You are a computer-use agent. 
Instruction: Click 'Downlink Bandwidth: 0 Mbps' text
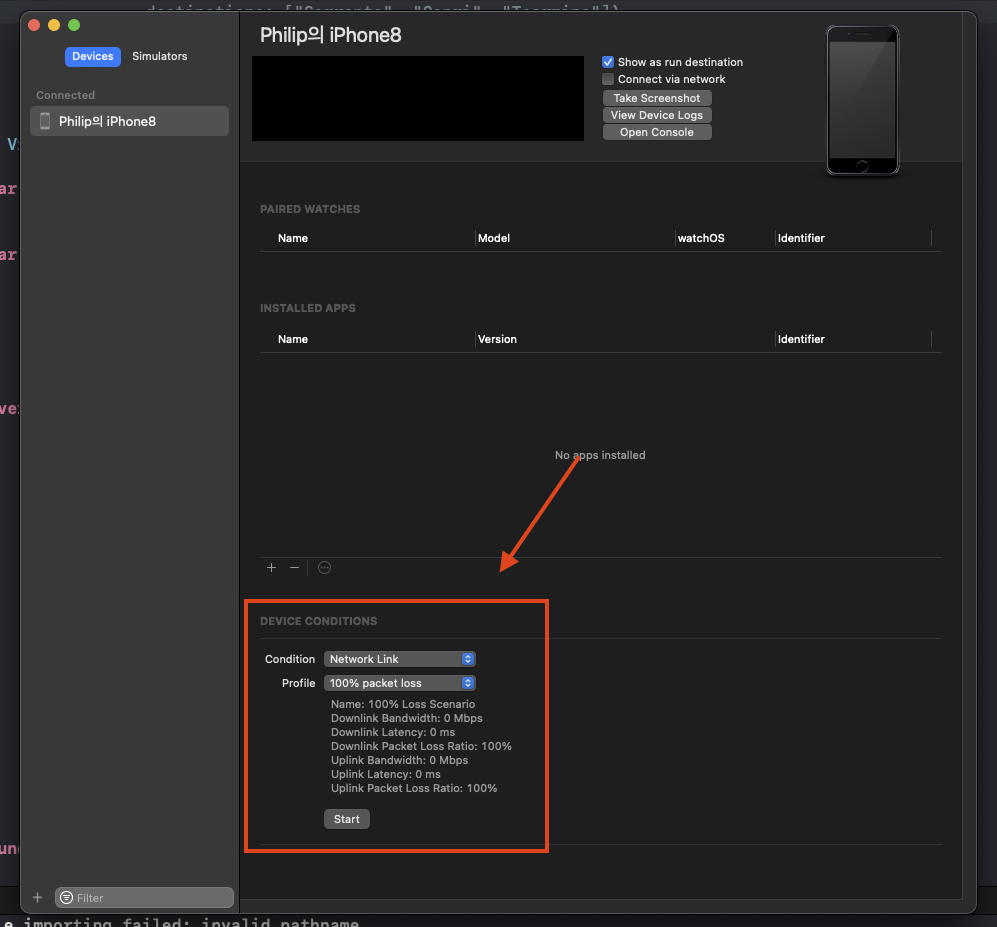[406, 718]
